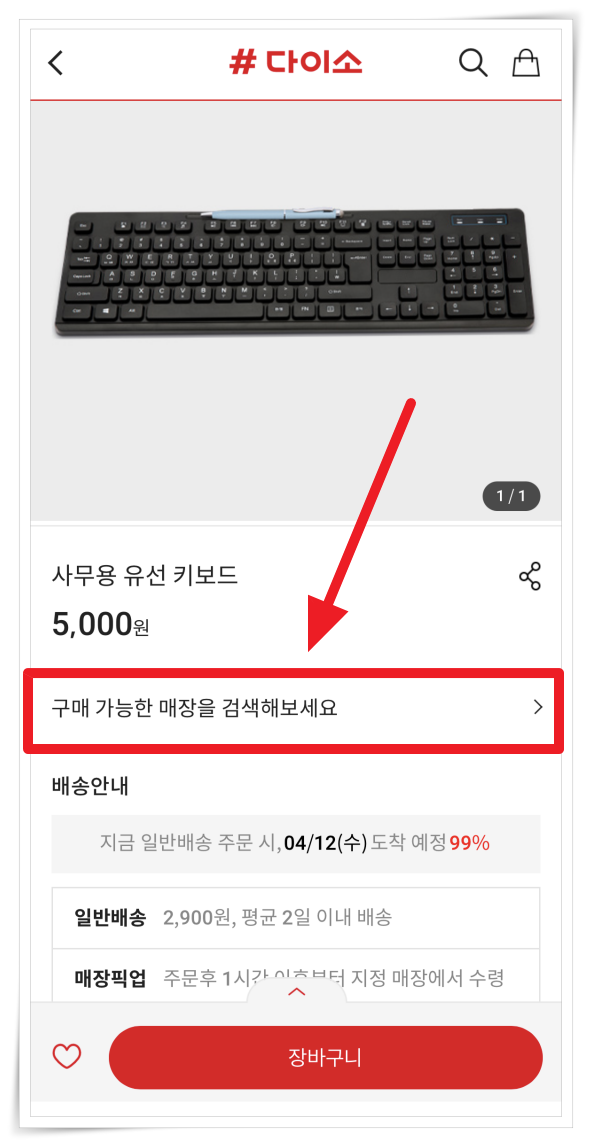Viewport: 592px width, 1147px height.
Task: View the keyboard product image
Action: (294, 272)
